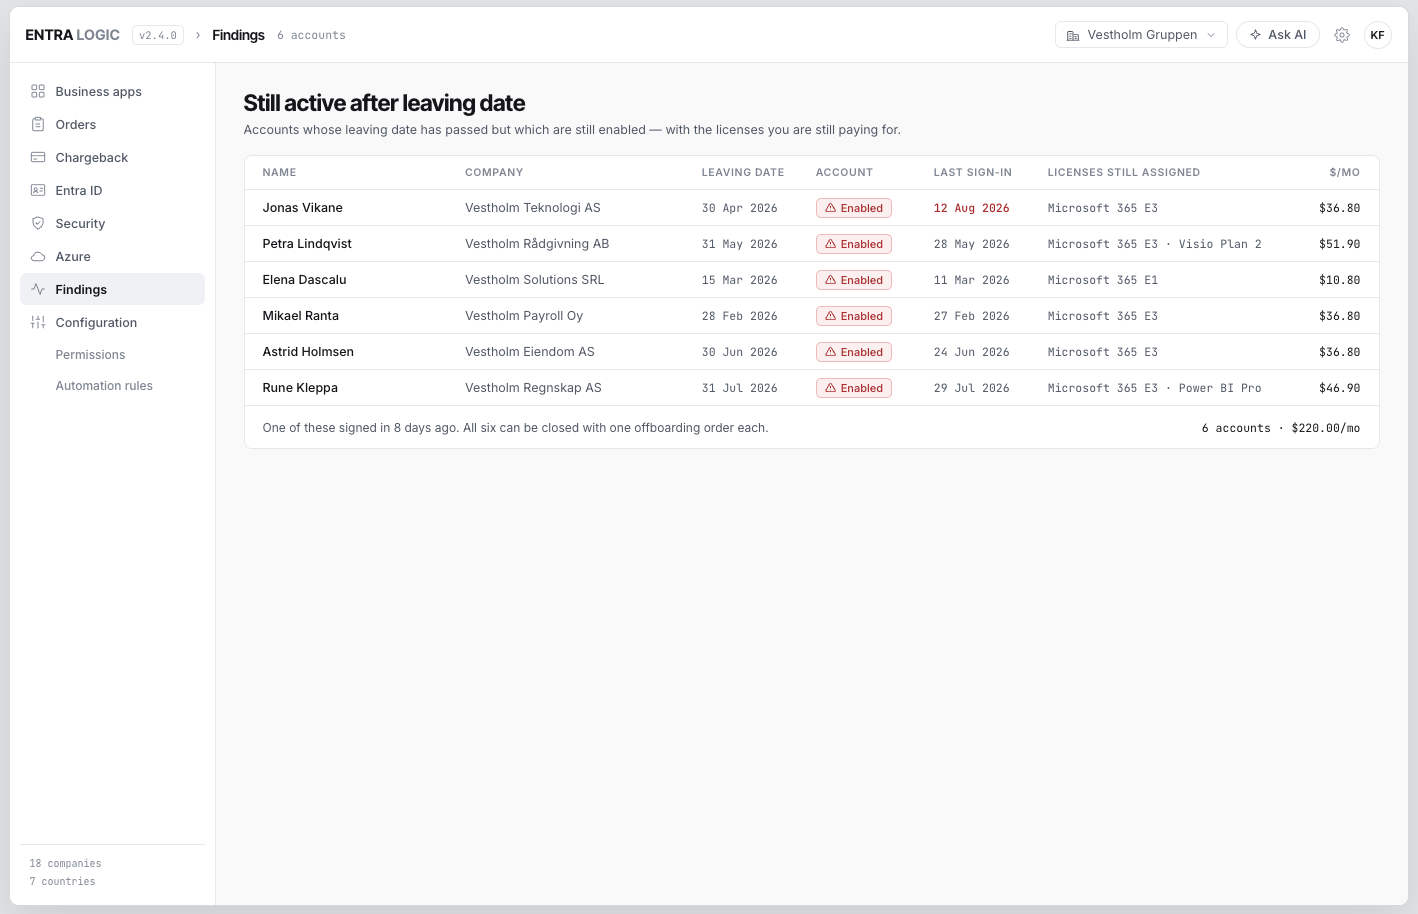Click the v2.4.0 version badge
1418x914 pixels.
[158, 35]
